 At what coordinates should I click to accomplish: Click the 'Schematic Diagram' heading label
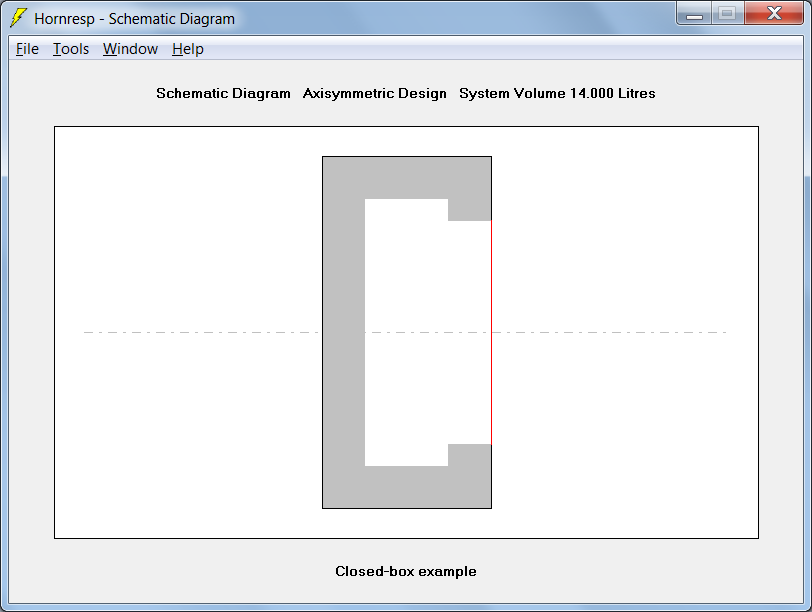tap(223, 93)
